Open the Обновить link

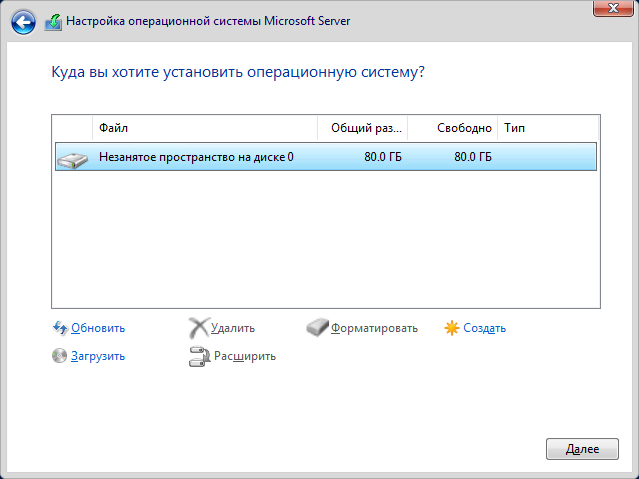click(x=98, y=328)
